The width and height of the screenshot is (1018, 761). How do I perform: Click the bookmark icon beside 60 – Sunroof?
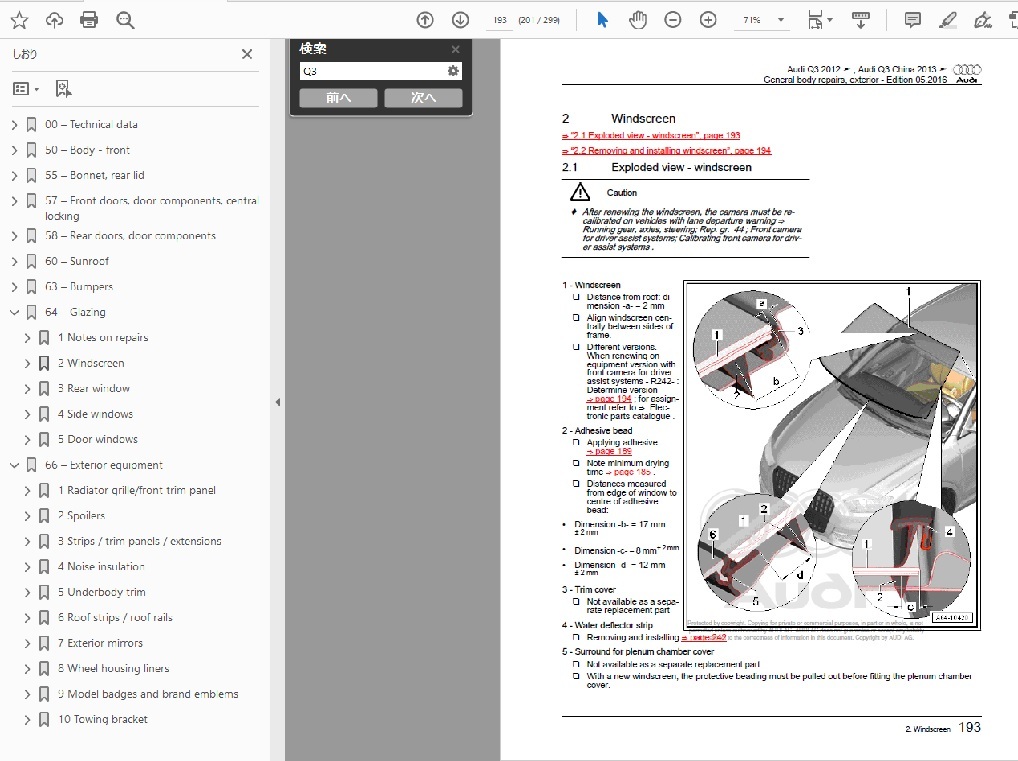click(x=31, y=261)
